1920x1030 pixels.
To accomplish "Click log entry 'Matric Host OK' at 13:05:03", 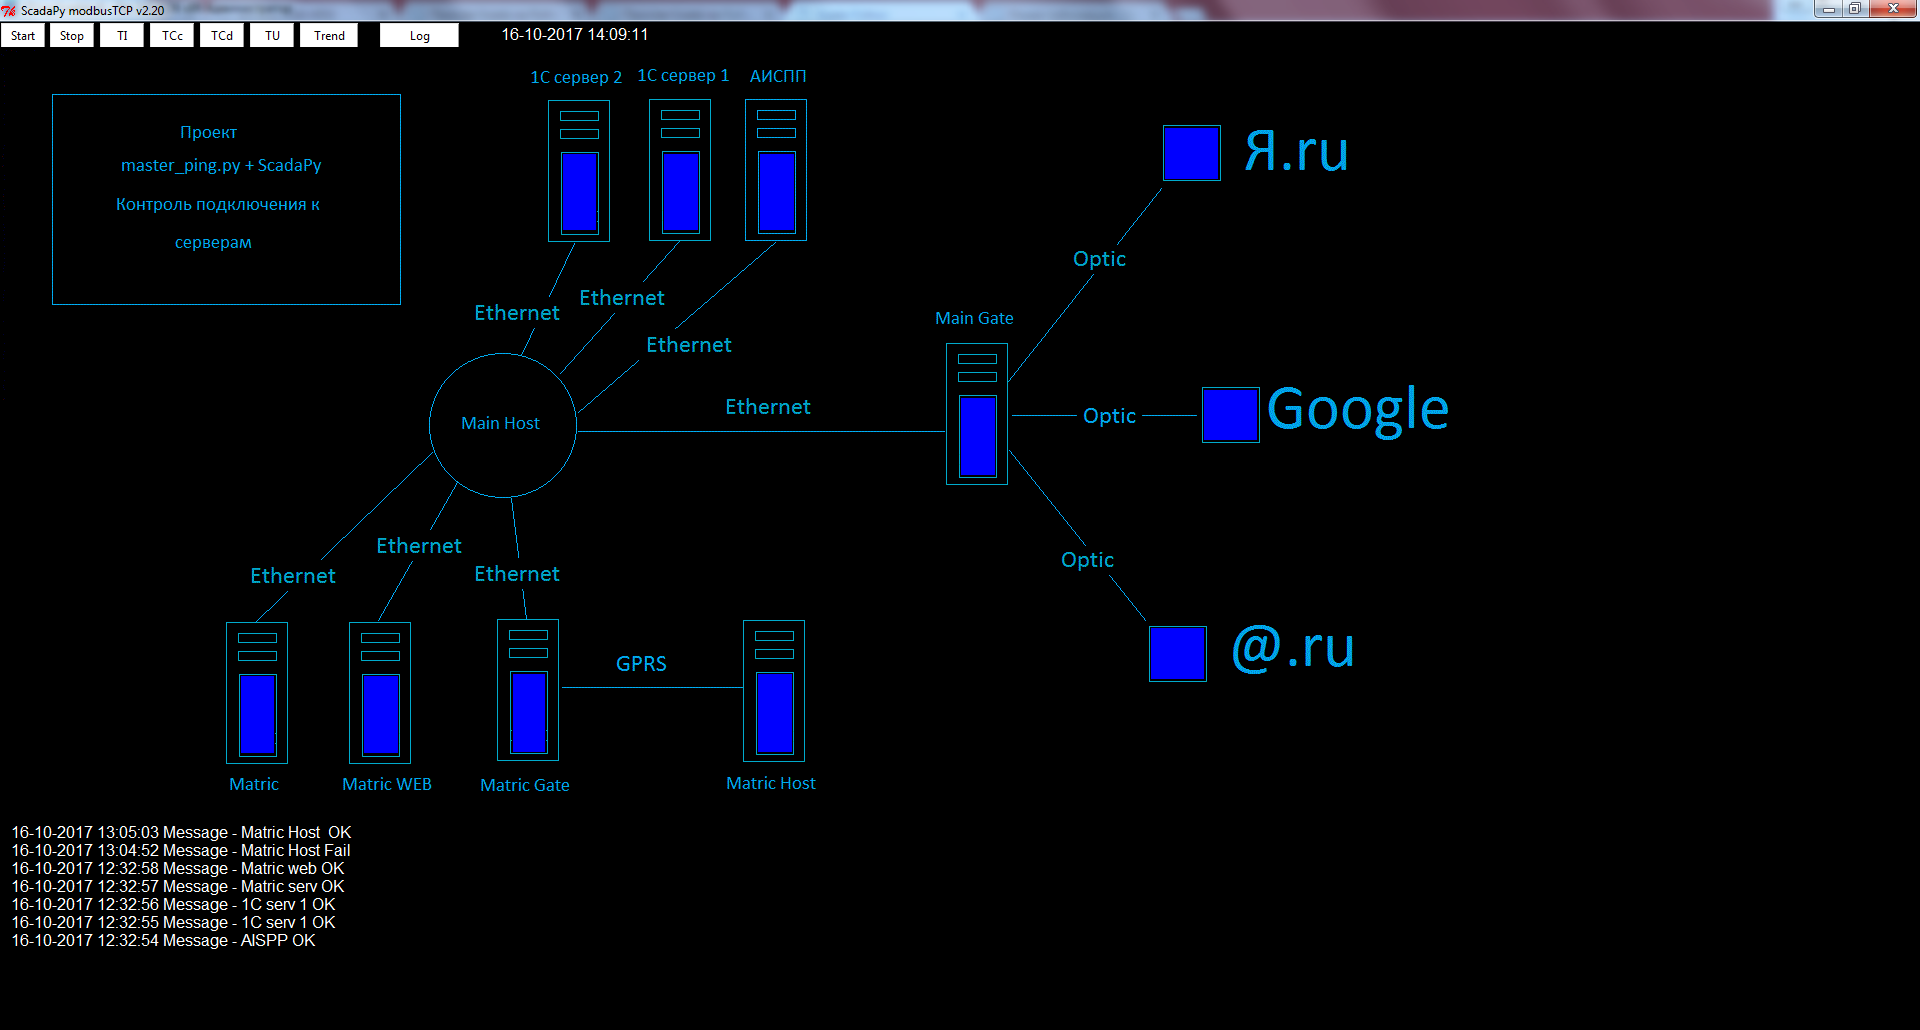I will (181, 832).
